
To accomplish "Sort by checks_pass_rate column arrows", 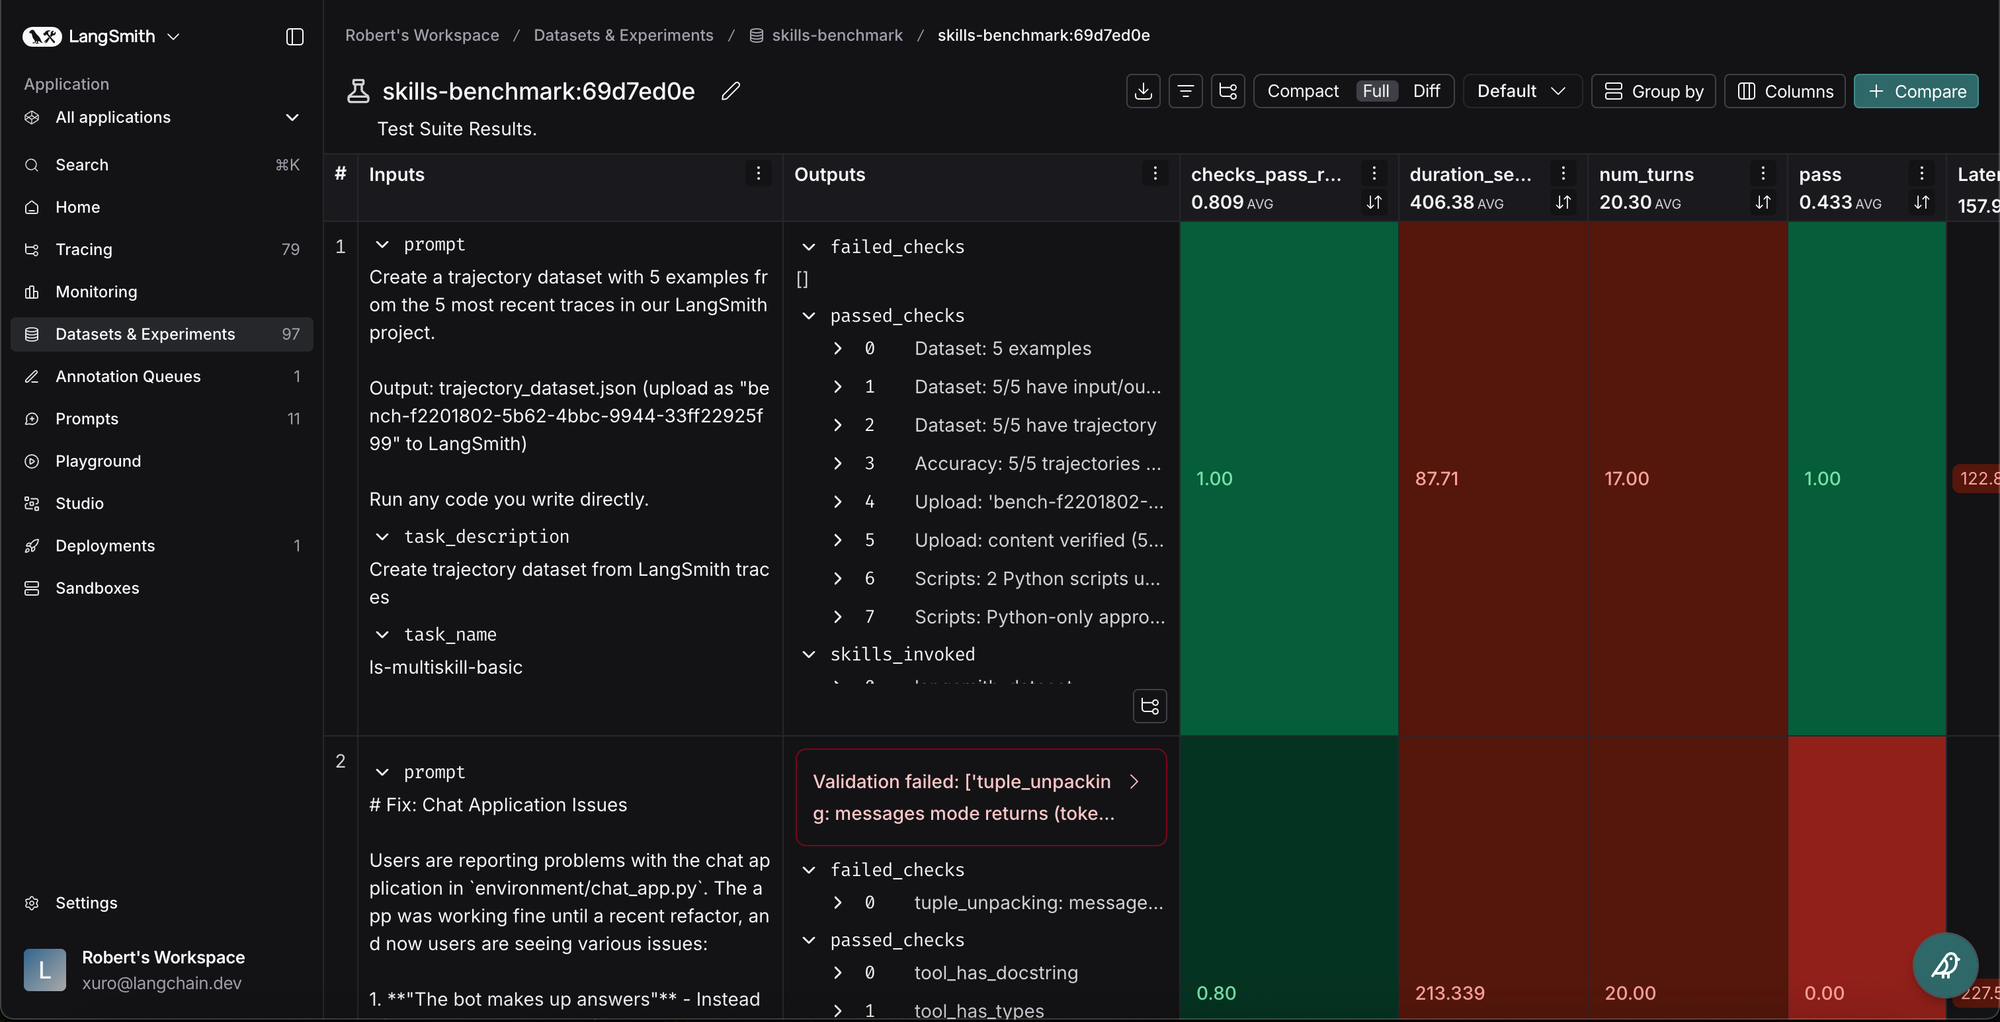I will (x=1374, y=203).
